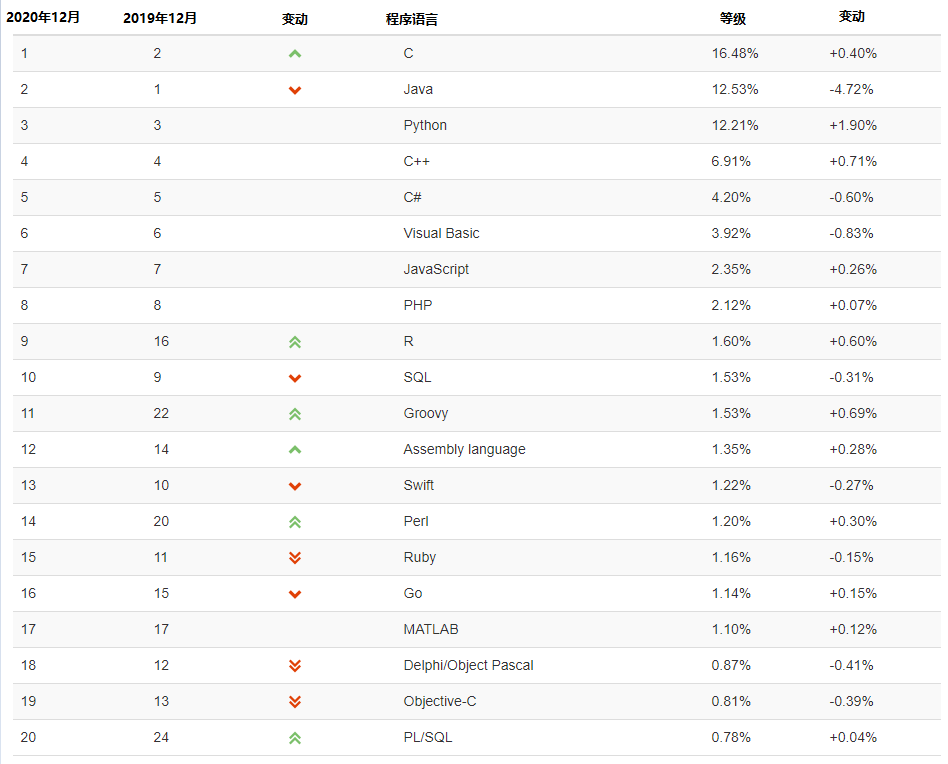Click the double up arrow for PL/SQL
This screenshot has width=948, height=764.
click(295, 738)
